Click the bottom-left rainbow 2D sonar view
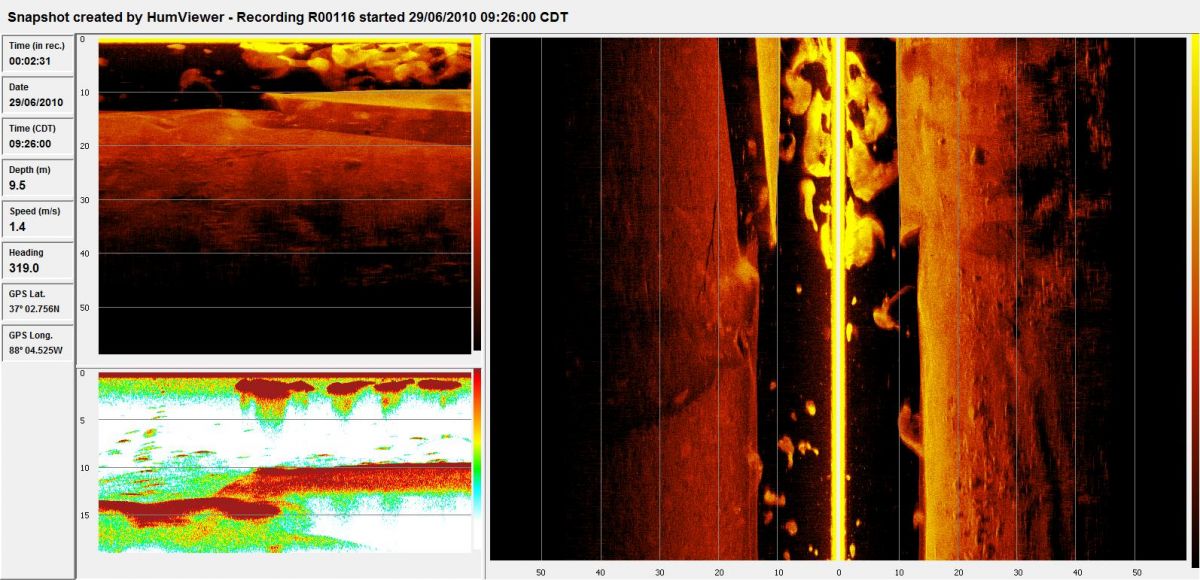1200x580 pixels. (285, 460)
